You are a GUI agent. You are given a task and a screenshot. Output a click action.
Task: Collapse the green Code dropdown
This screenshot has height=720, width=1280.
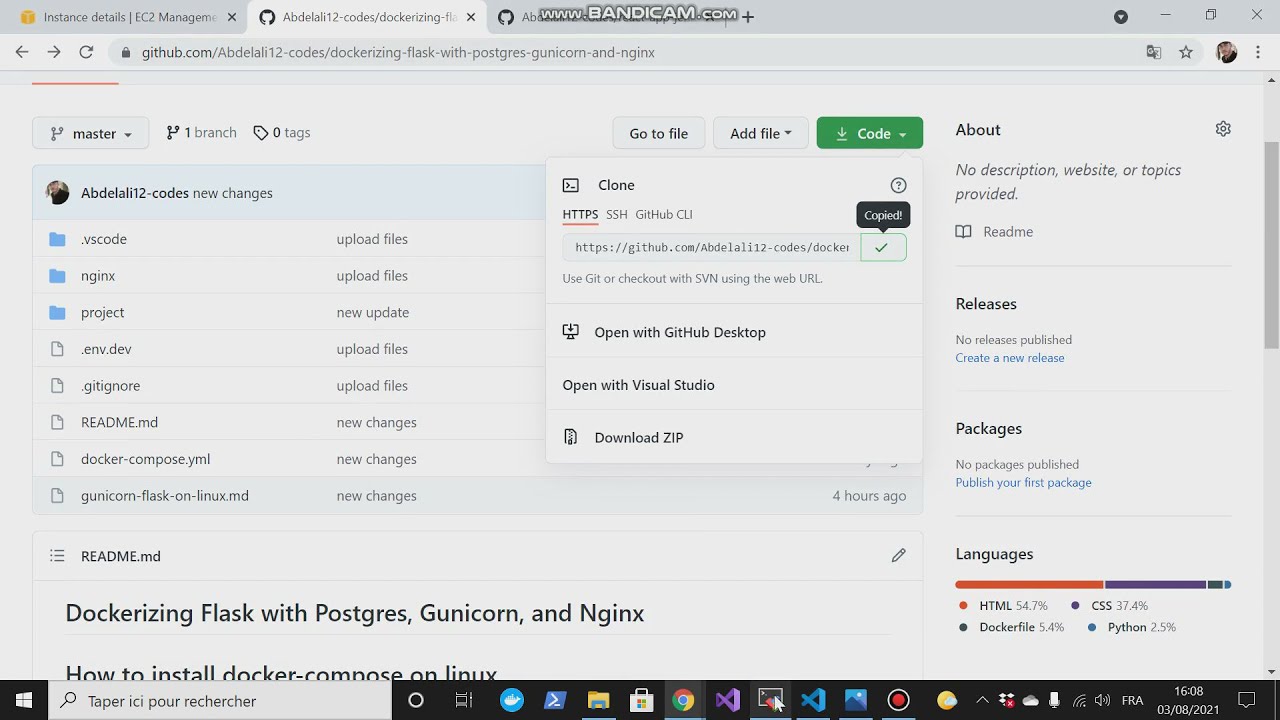point(869,133)
